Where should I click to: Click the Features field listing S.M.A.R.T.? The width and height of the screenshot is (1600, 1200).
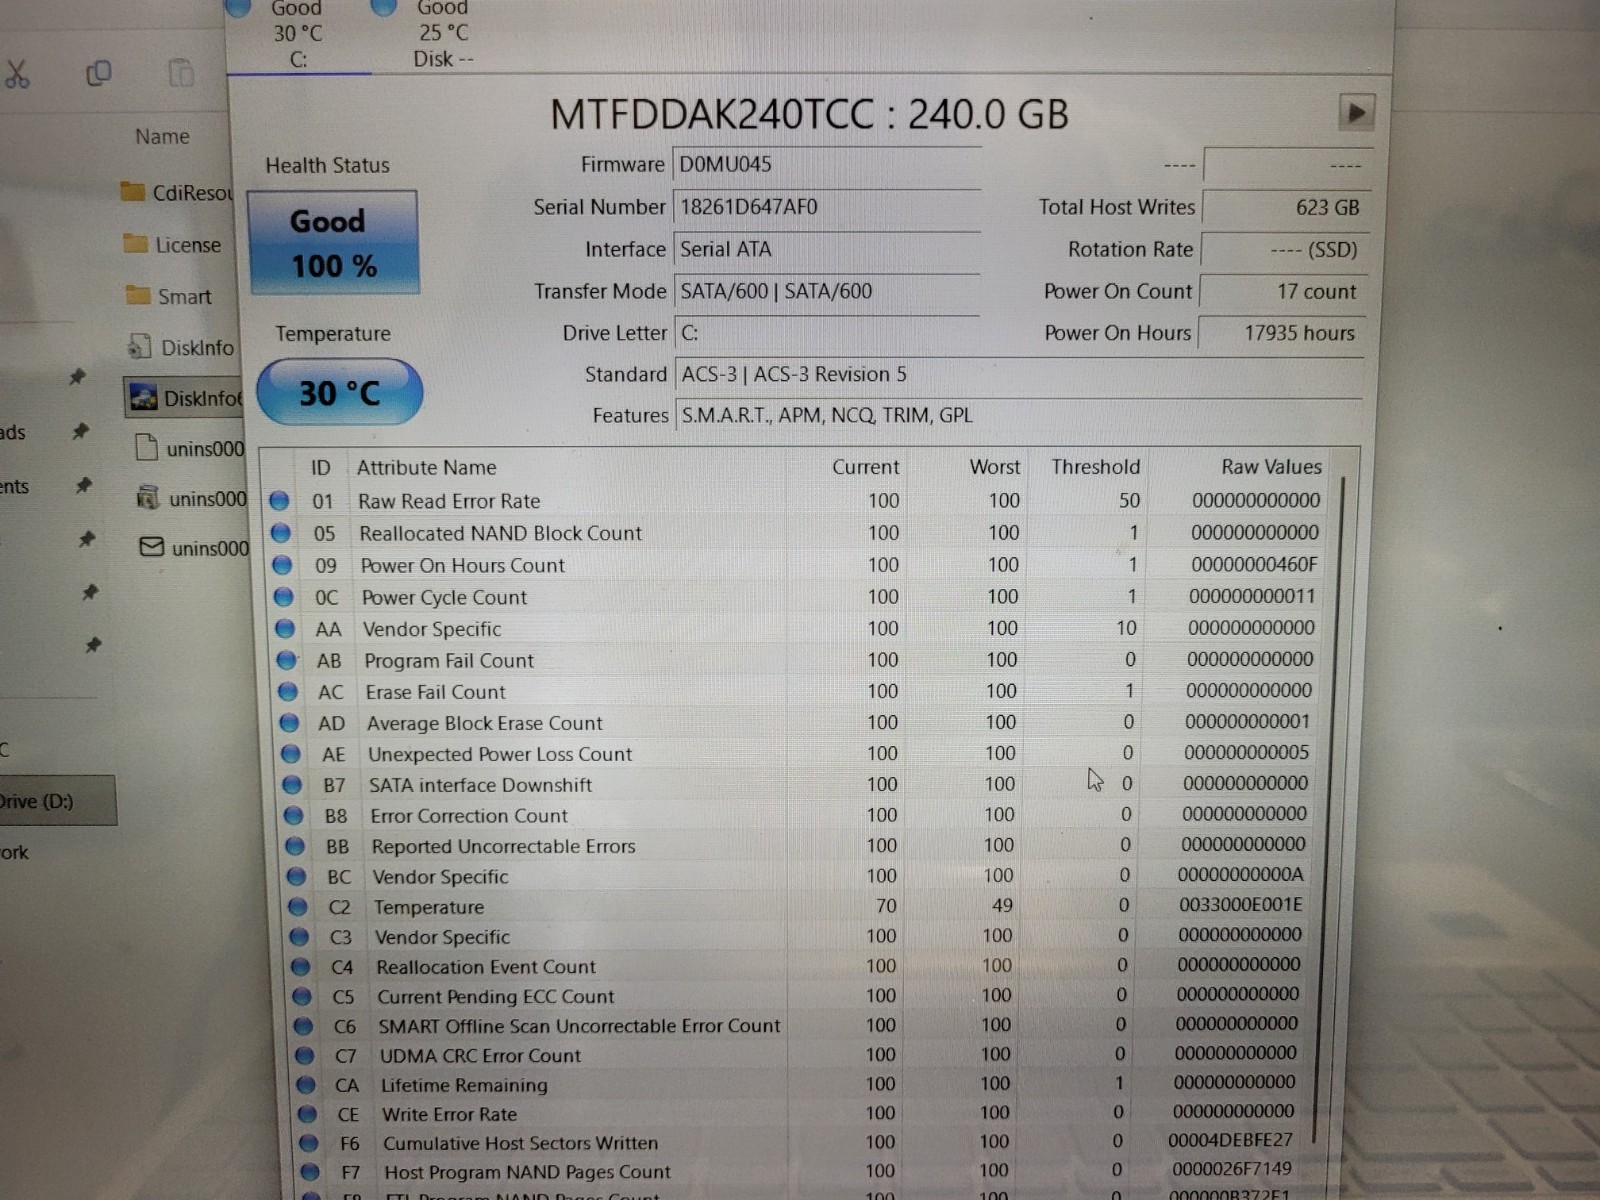pos(1019,415)
